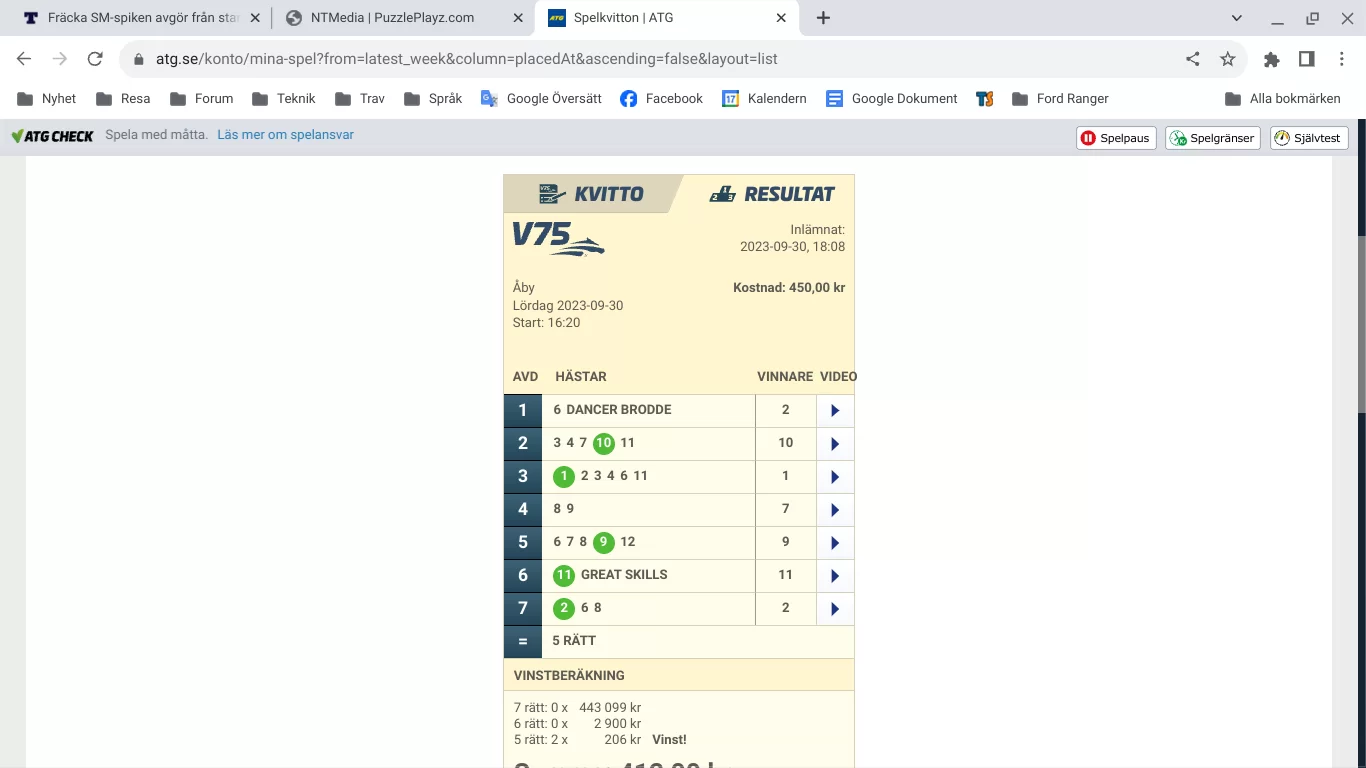Open the browser extensions menu
1366x768 pixels.
click(1272, 59)
